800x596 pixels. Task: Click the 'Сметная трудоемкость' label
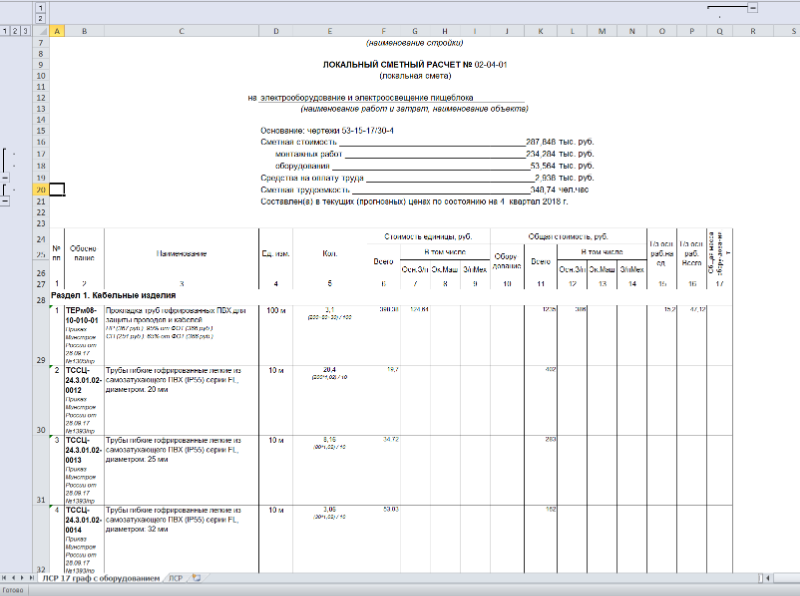(x=305, y=190)
